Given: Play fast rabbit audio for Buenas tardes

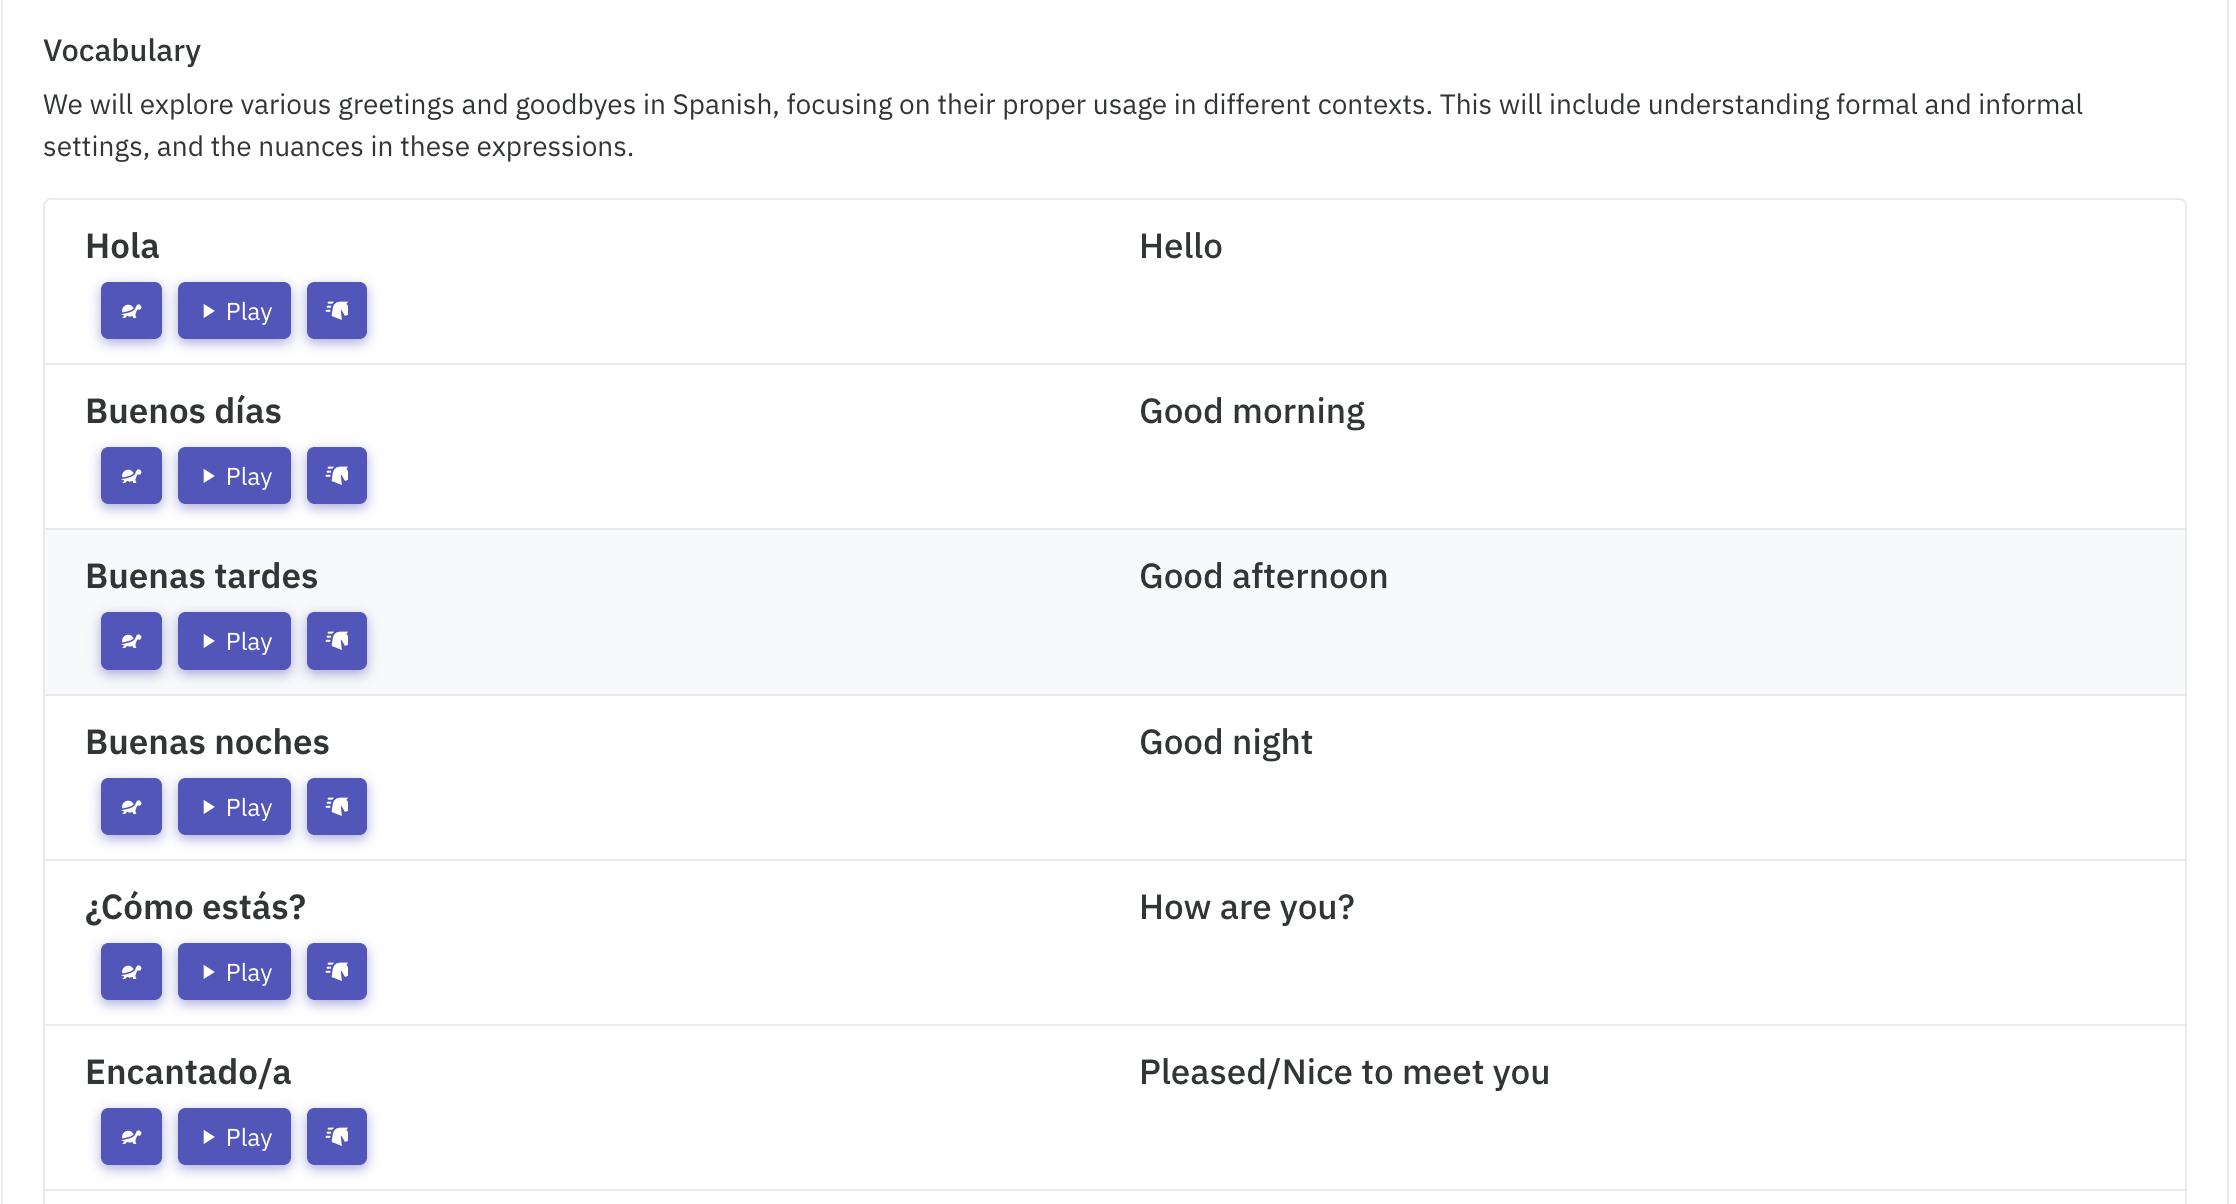Looking at the screenshot, I should tap(337, 641).
